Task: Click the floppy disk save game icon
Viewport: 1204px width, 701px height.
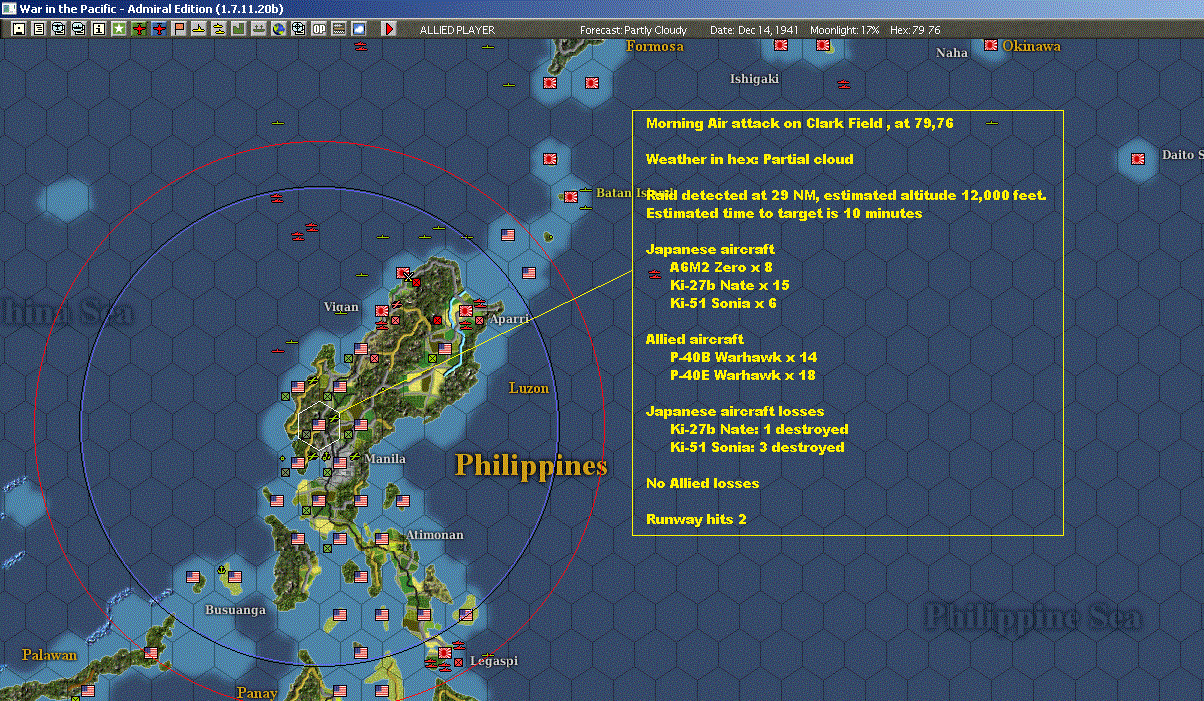Action: (18, 29)
